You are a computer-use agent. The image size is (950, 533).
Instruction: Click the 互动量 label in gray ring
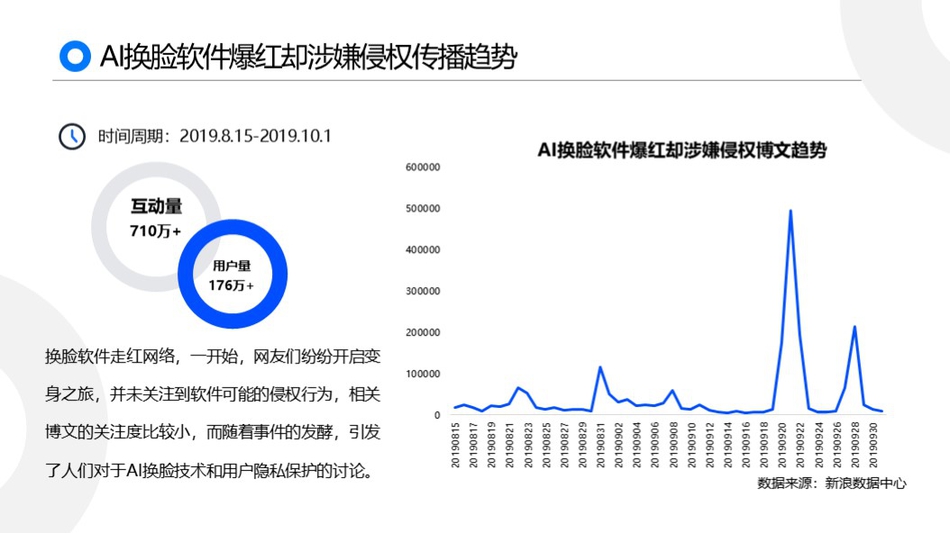point(156,207)
